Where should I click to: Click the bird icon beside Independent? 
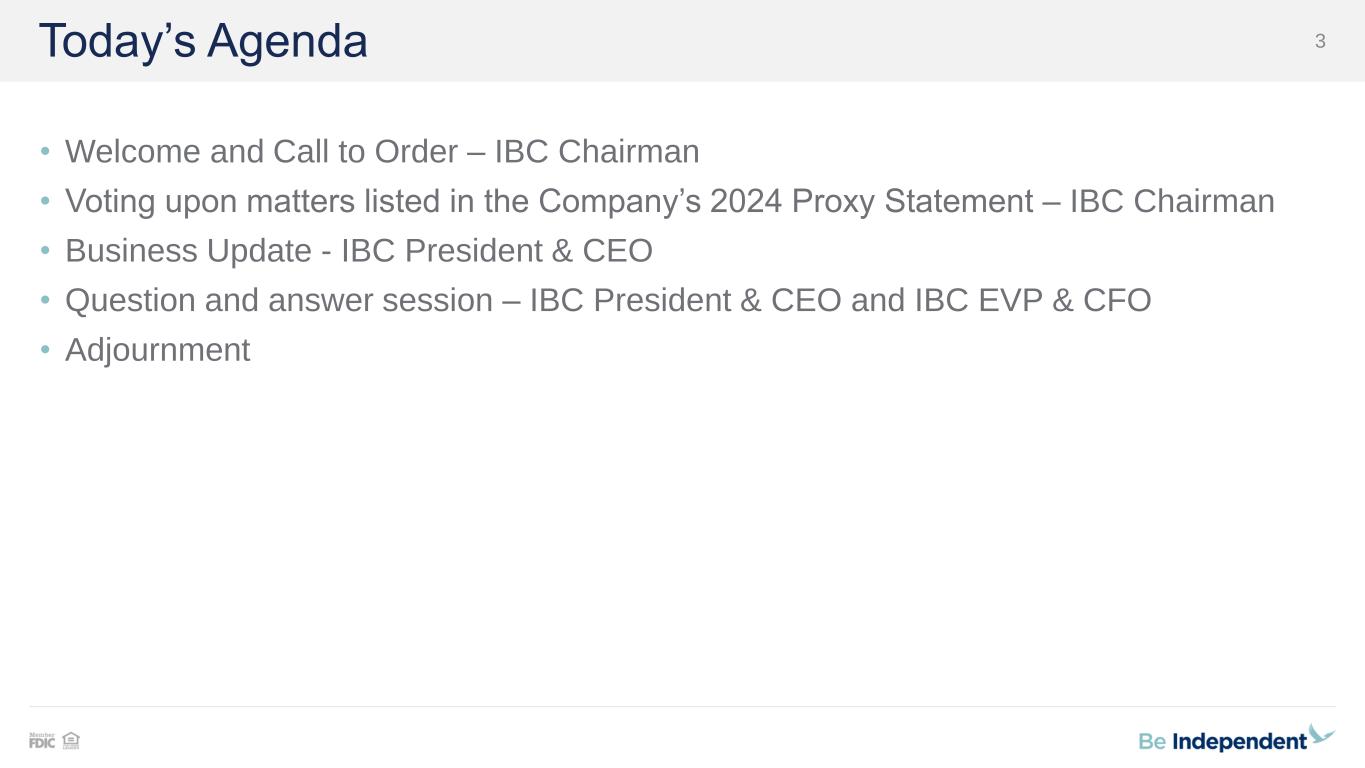(x=1322, y=735)
